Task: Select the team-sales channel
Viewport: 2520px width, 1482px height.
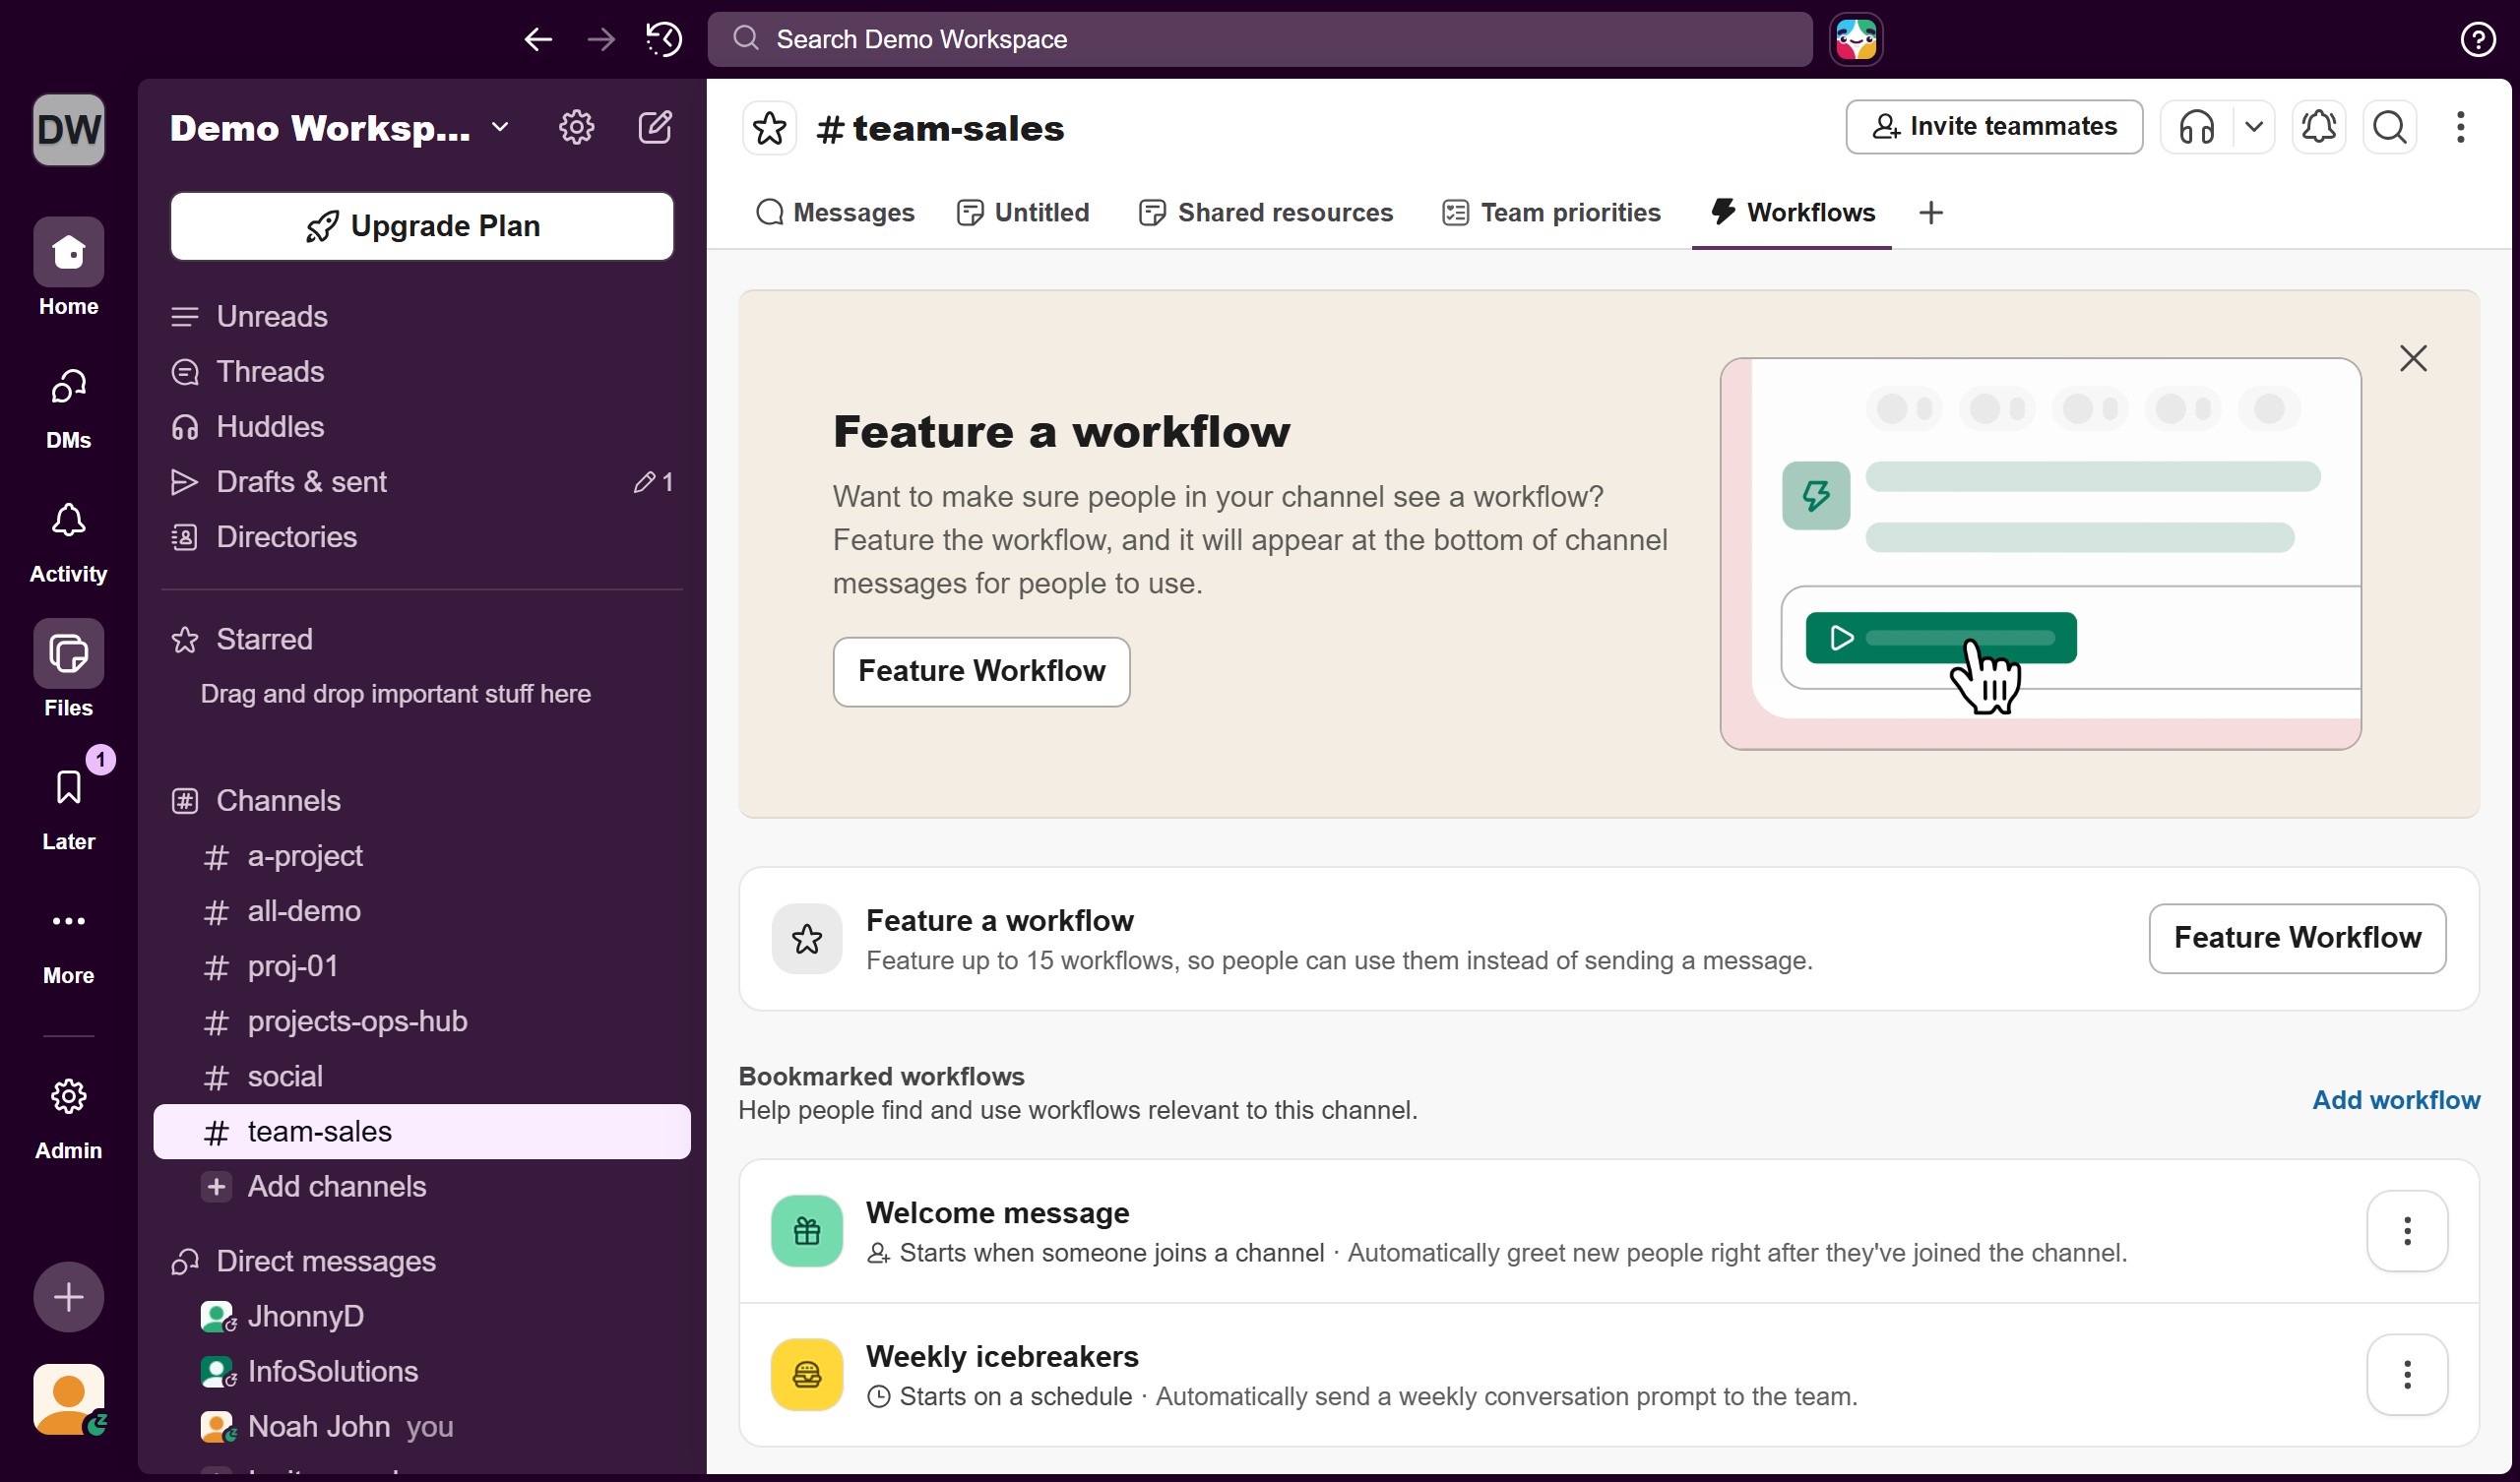Action: coord(422,1132)
